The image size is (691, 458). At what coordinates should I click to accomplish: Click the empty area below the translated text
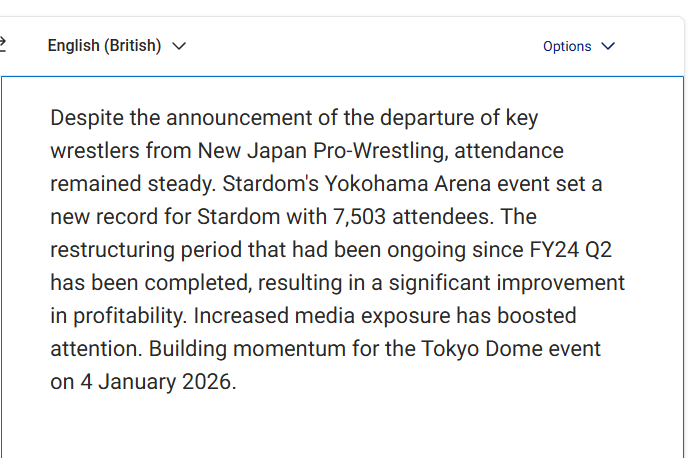coord(342,425)
